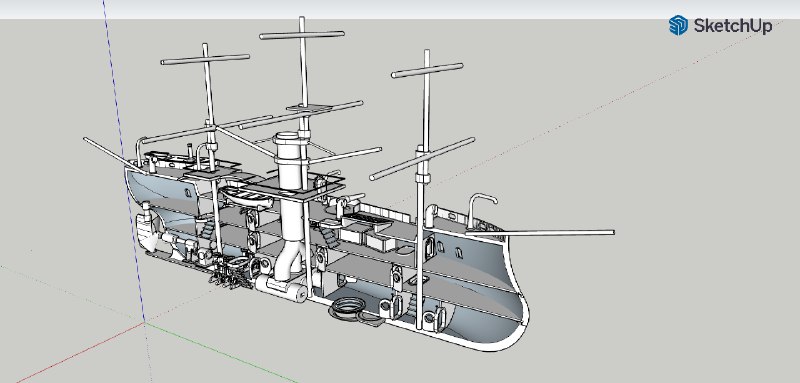Click the long horizontal spar at right end

point(540,233)
